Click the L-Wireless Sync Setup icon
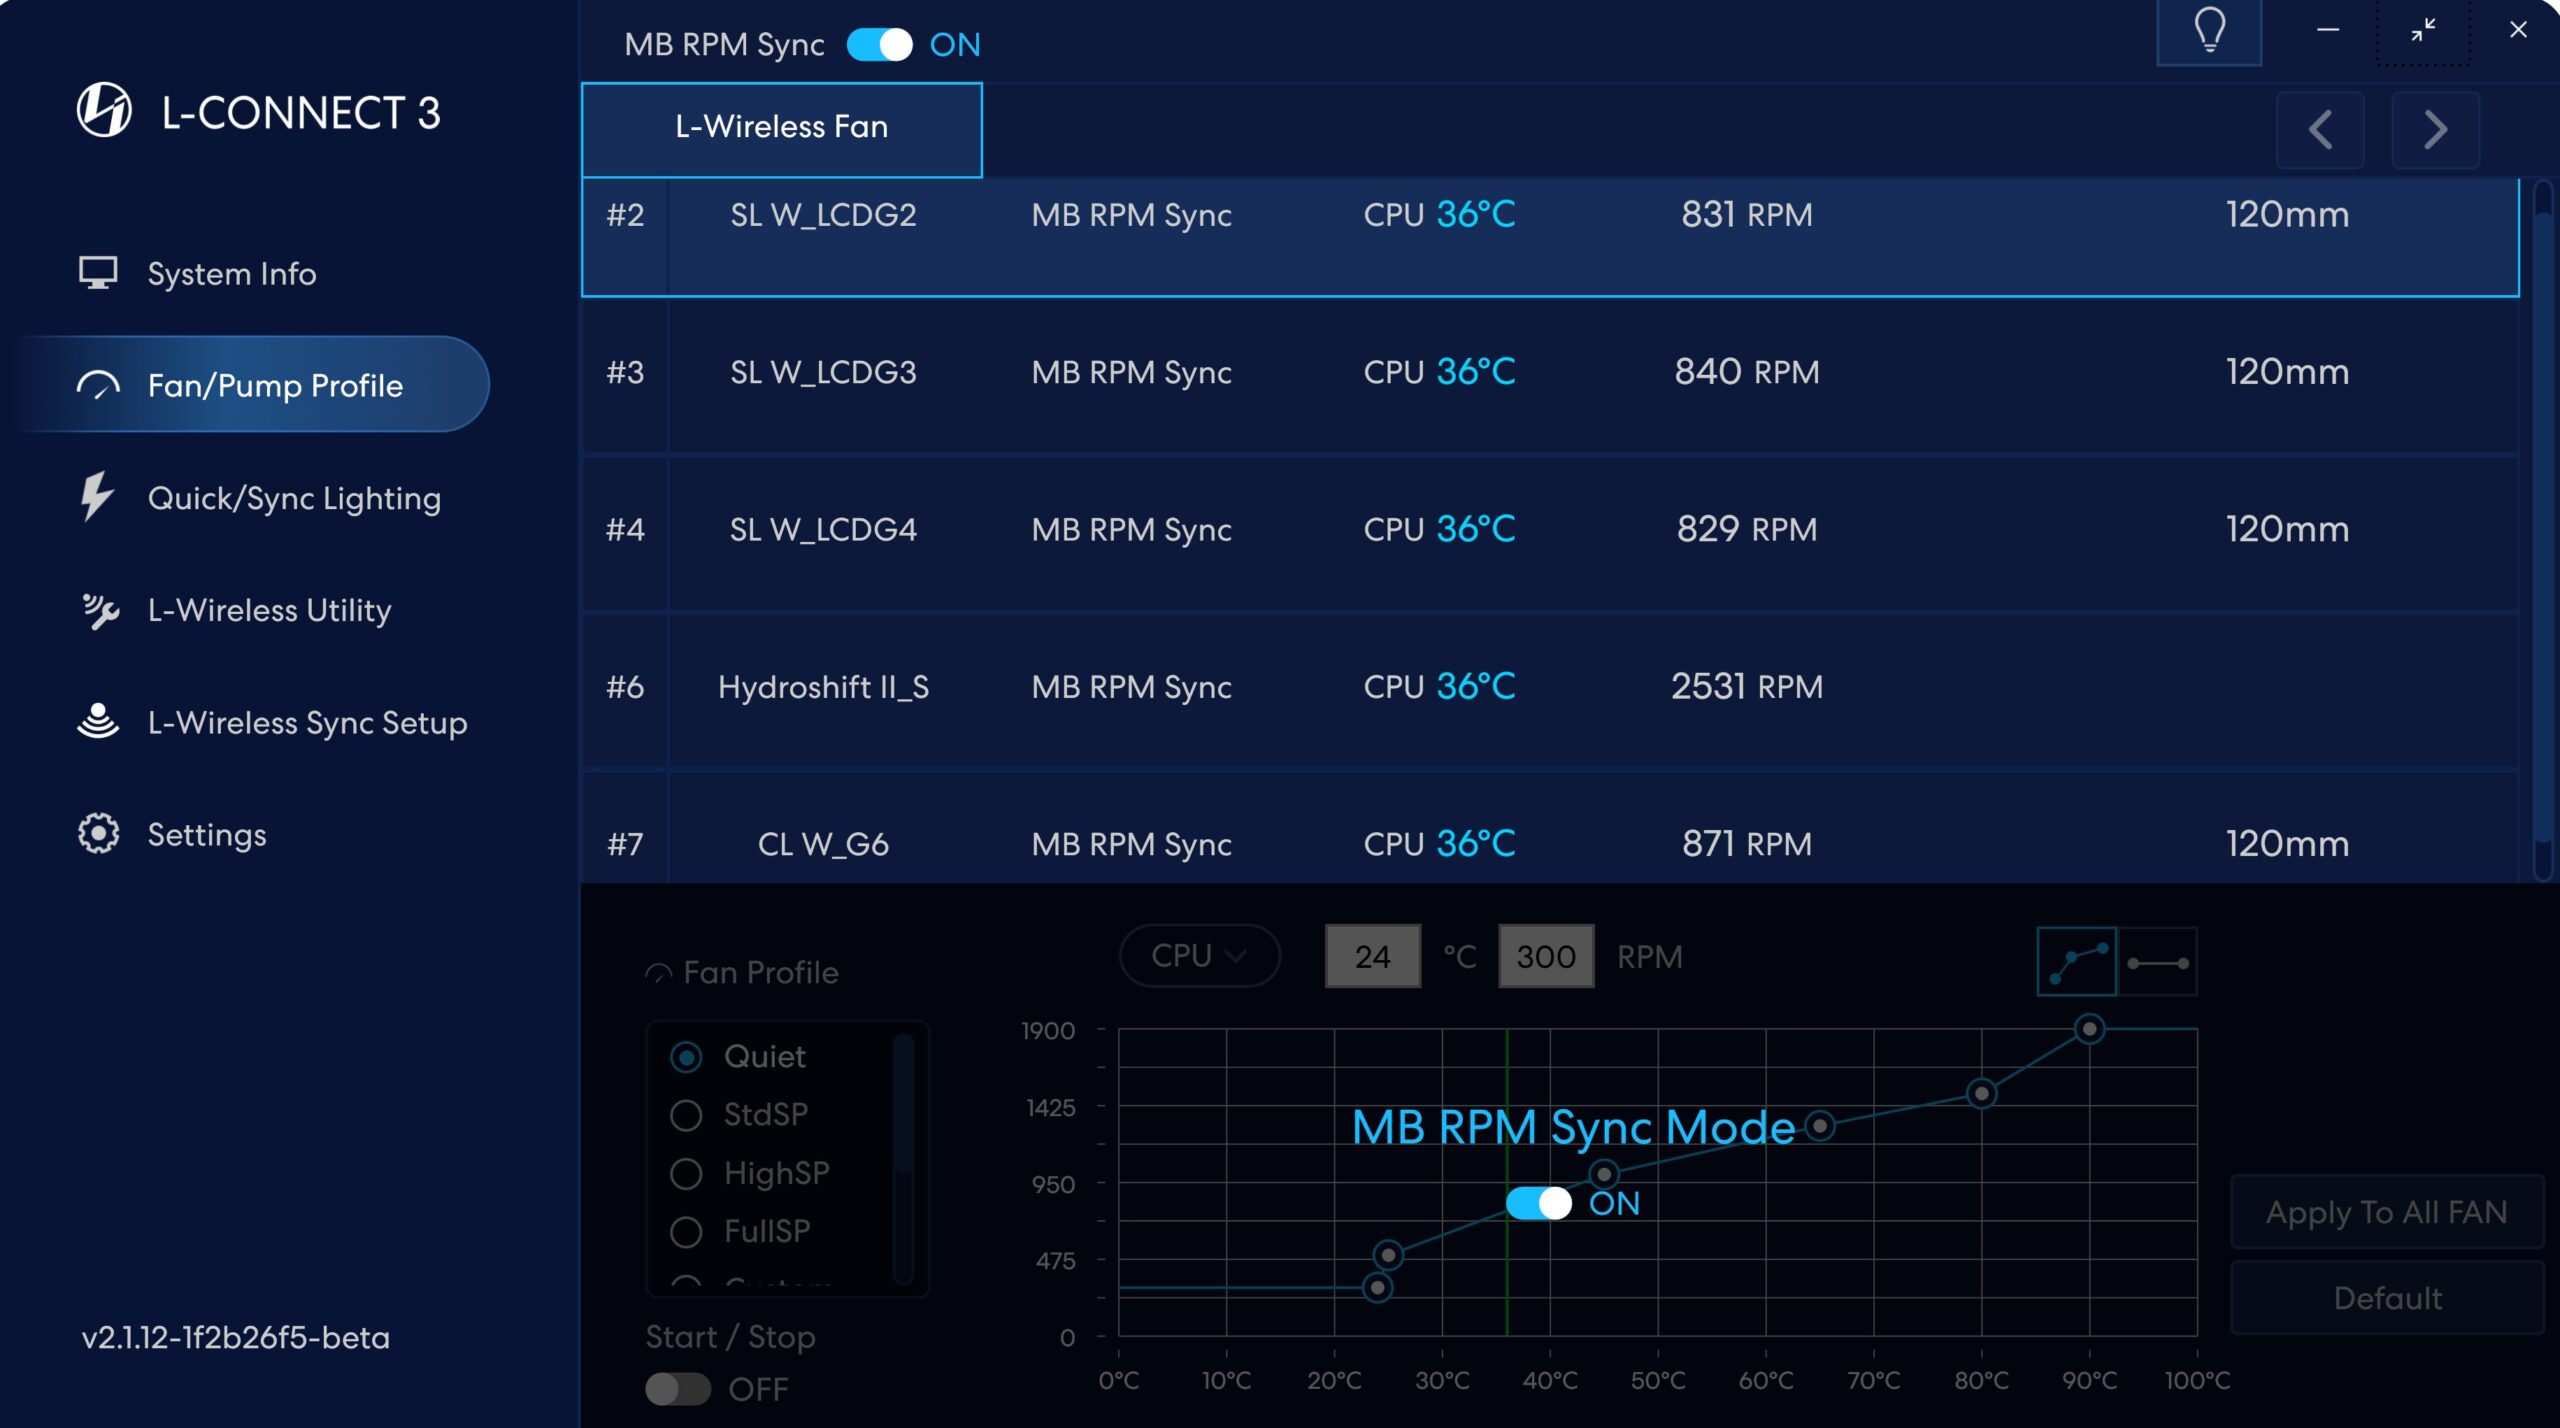This screenshot has width=2560, height=1428. tap(98, 721)
